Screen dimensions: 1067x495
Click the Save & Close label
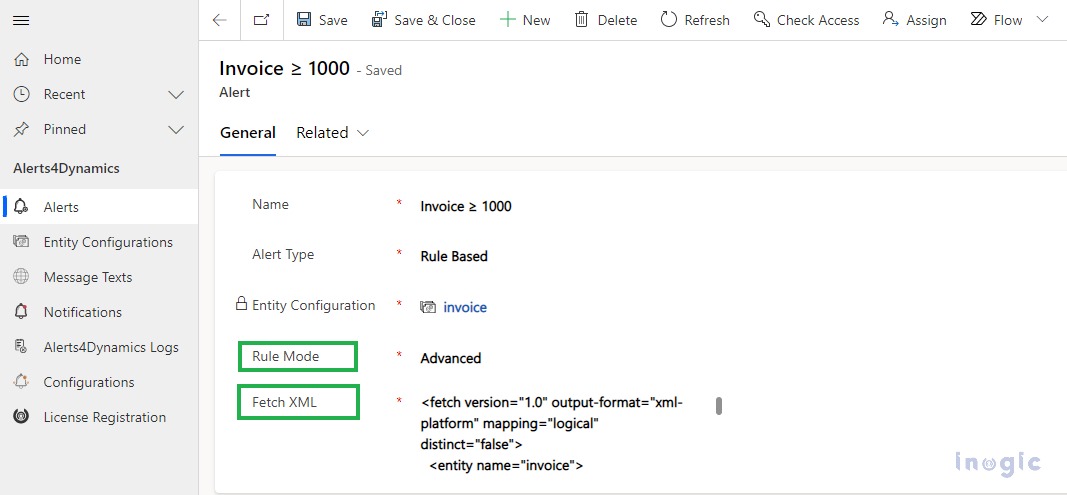[435, 20]
